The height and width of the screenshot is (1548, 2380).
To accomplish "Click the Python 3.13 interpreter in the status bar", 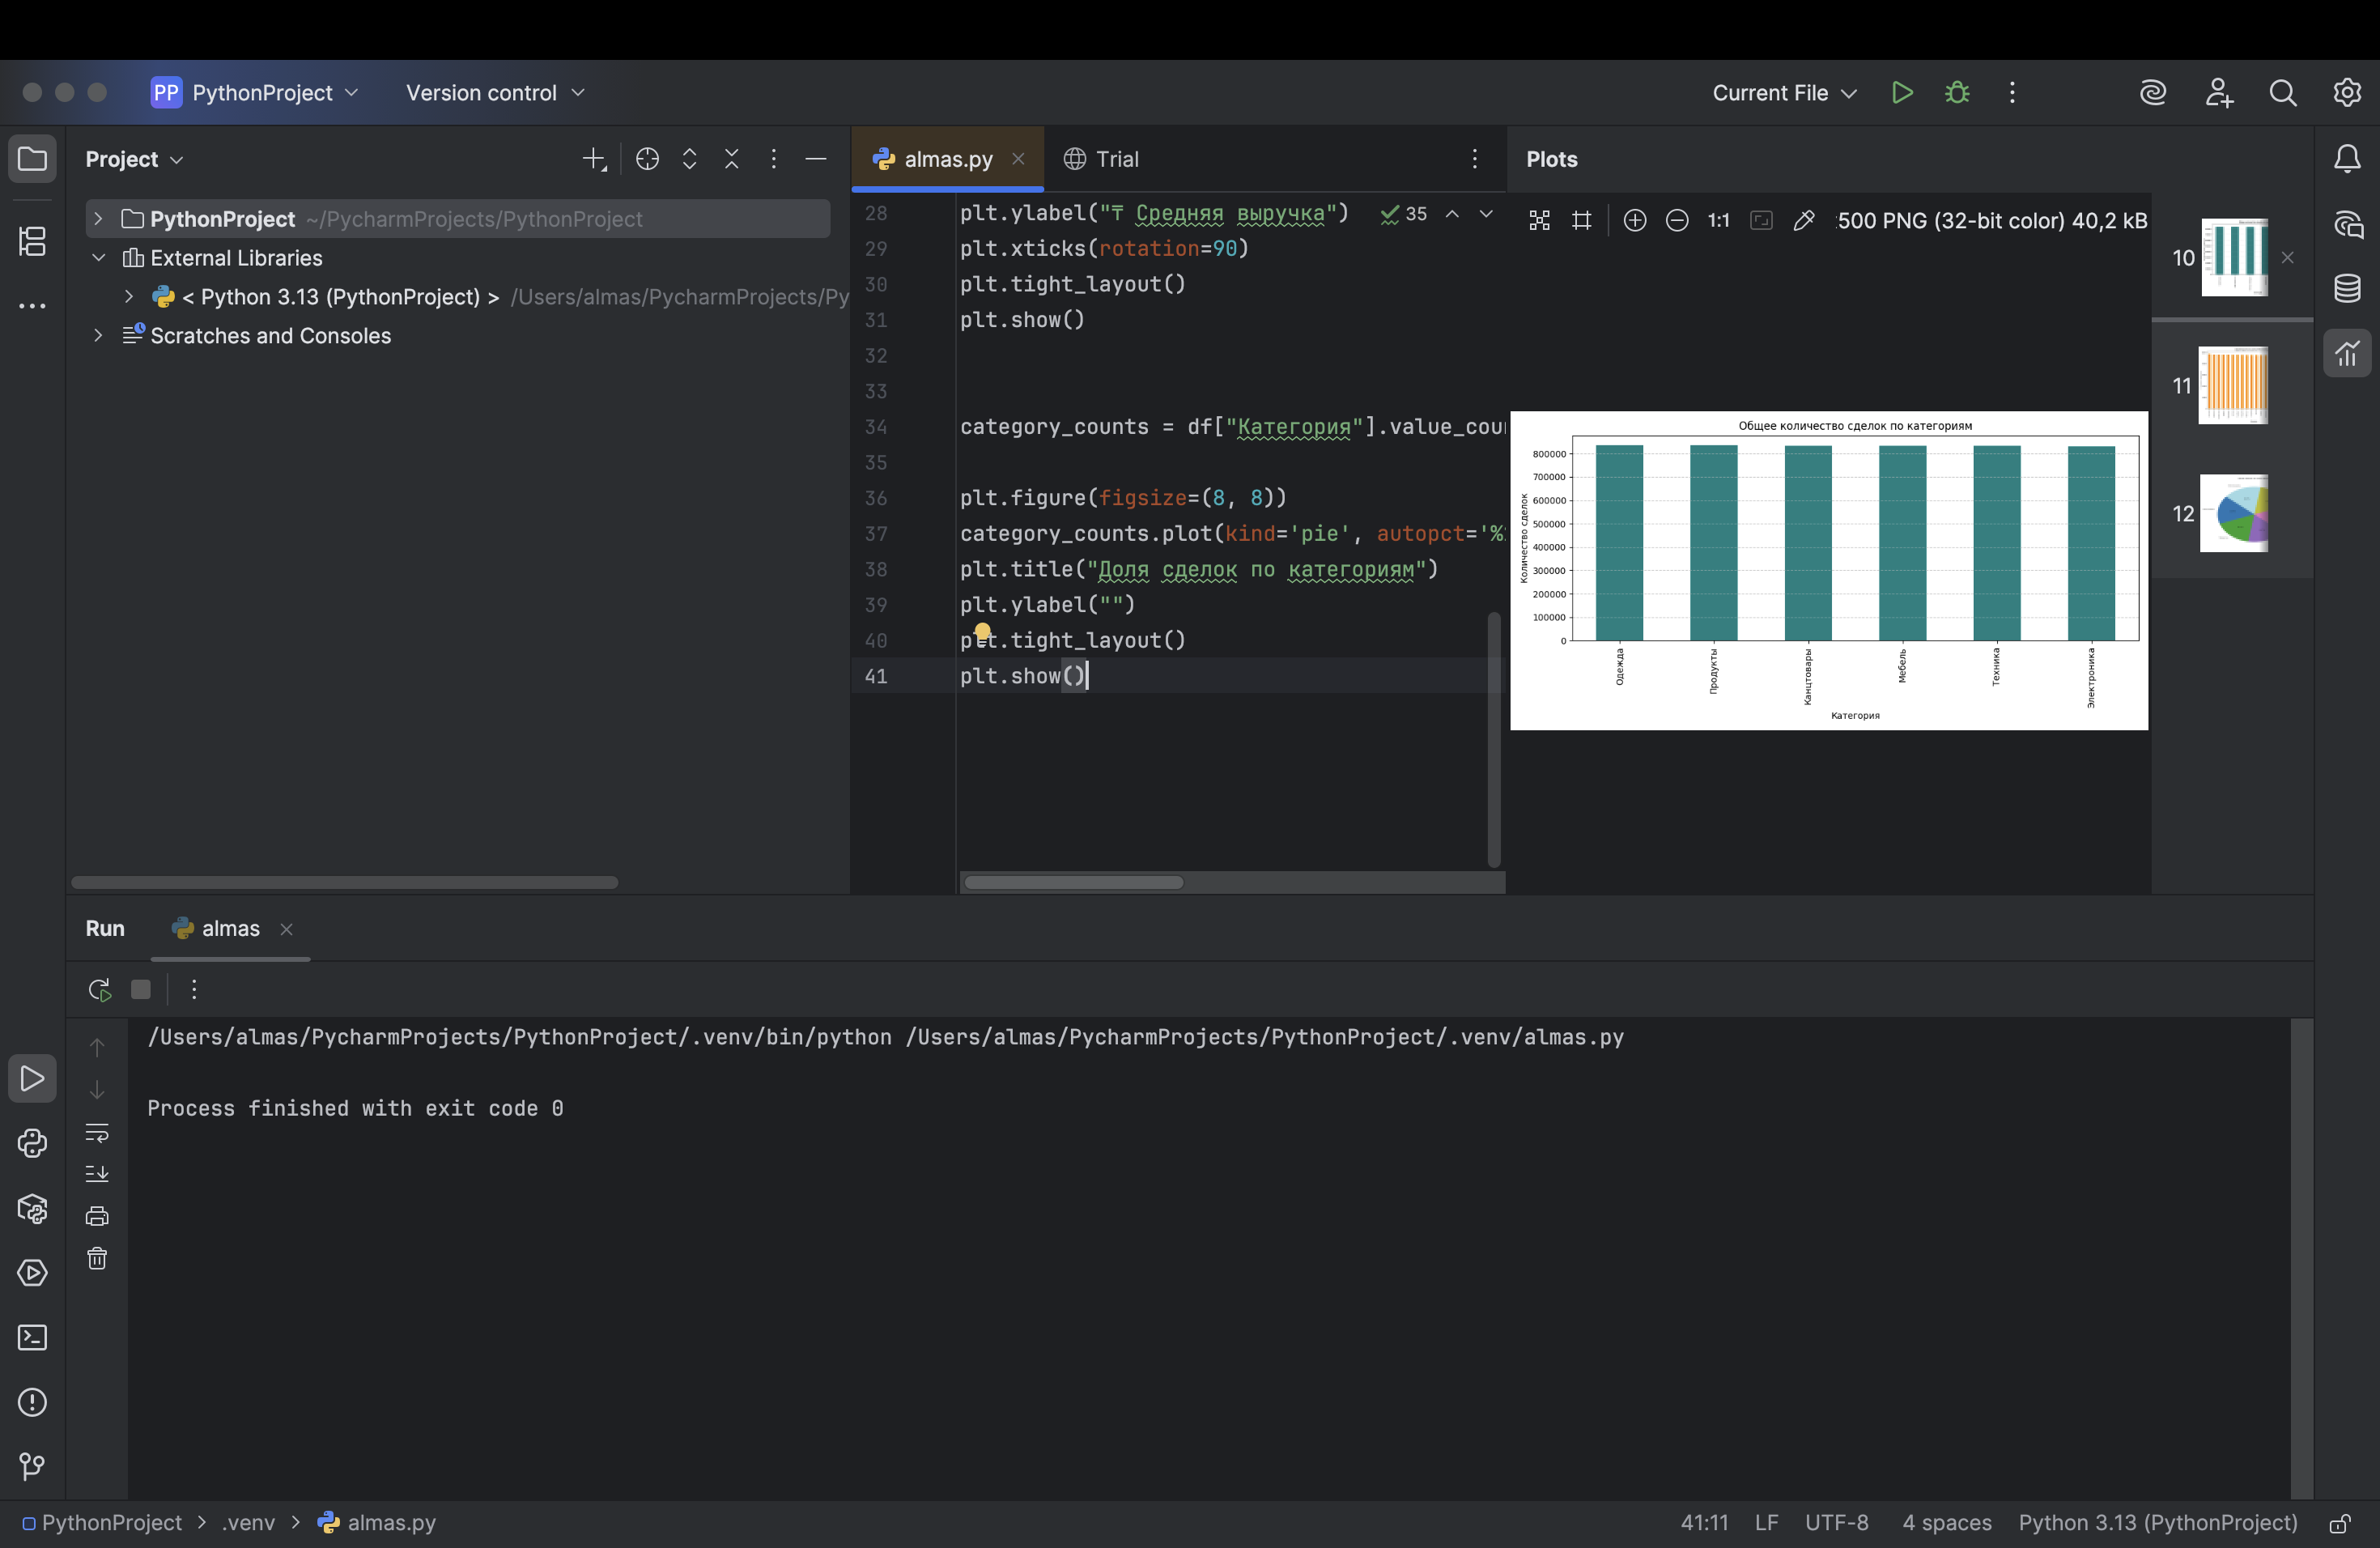I will tap(2157, 1523).
